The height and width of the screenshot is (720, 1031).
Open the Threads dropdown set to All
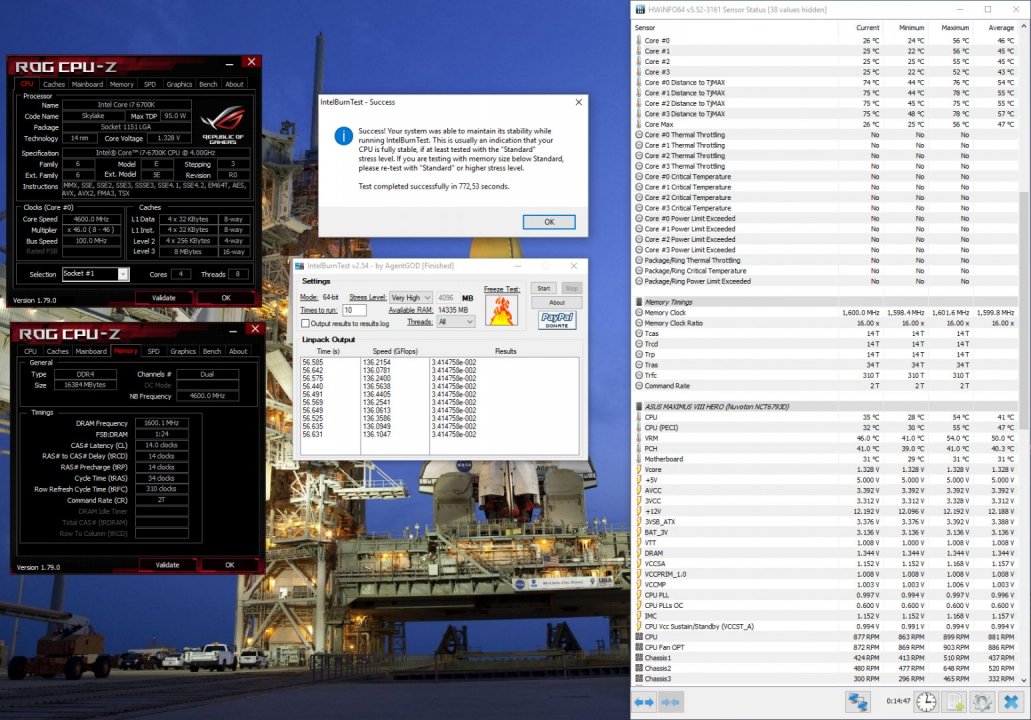click(456, 322)
